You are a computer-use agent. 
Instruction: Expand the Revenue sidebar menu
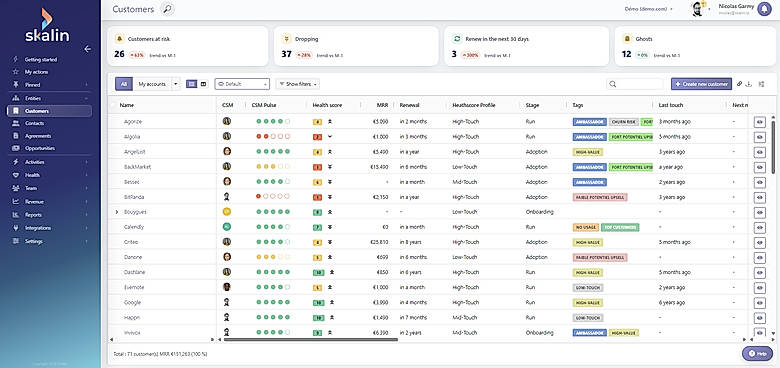point(87,202)
